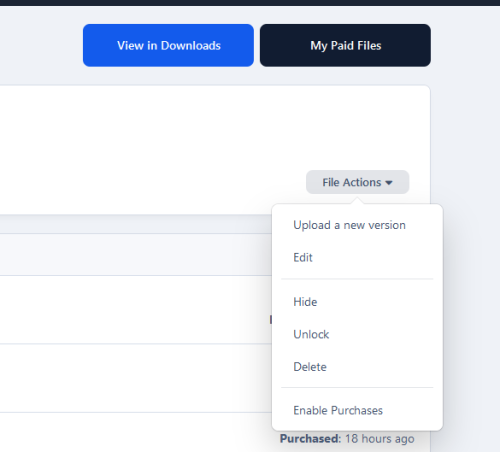Open the View in Downloads page

[x=168, y=45]
